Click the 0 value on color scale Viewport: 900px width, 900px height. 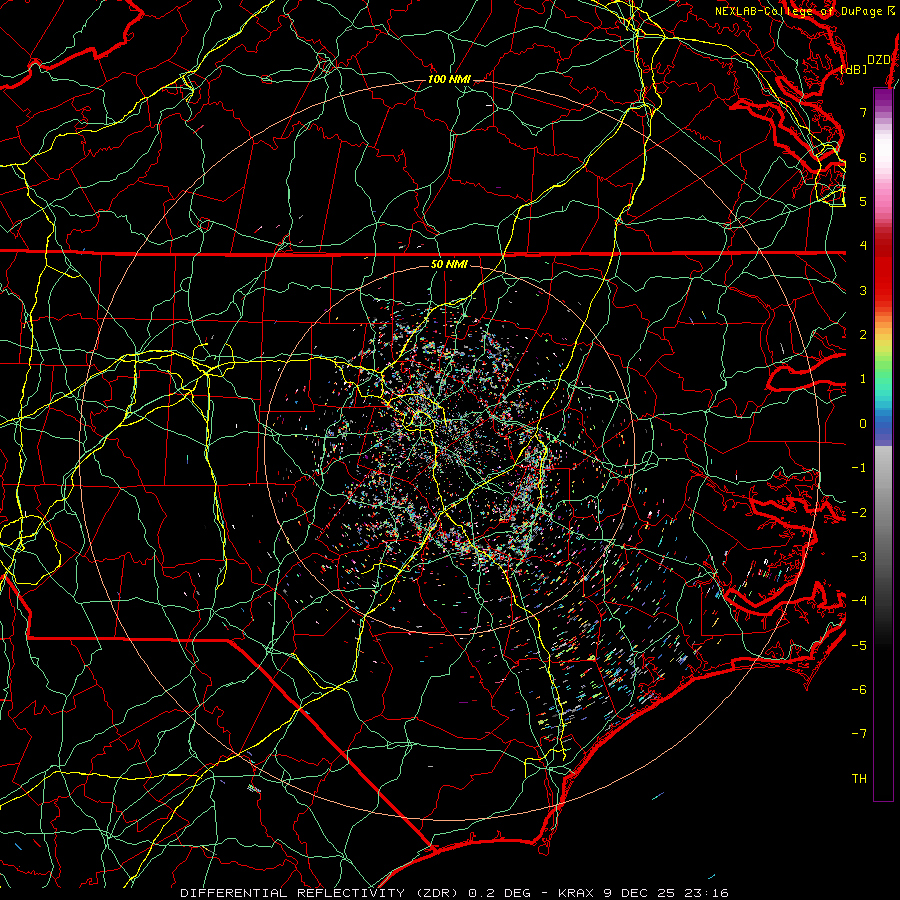[x=863, y=424]
